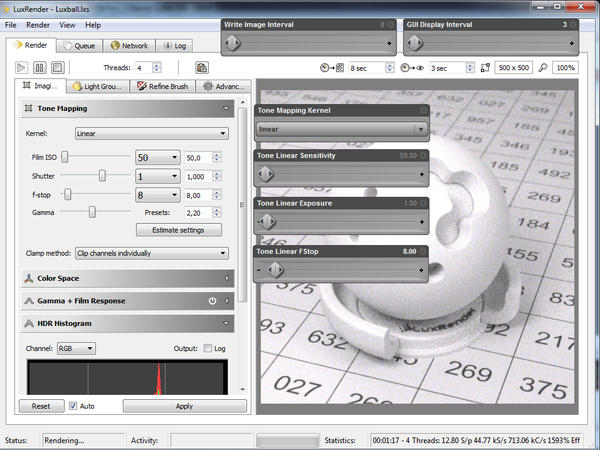Open the View menu
This screenshot has width=600, height=450.
pos(67,25)
